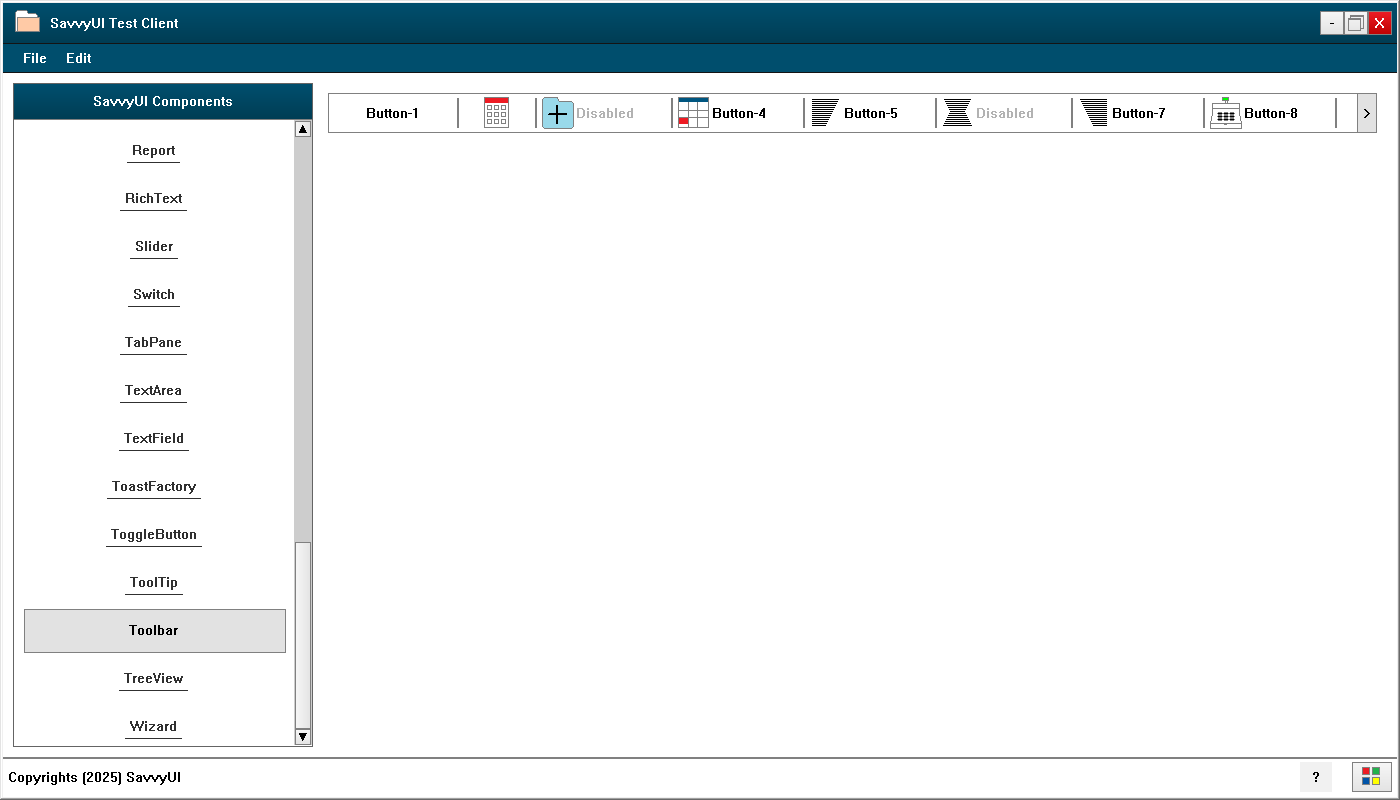Open the Edit menu

pyautogui.click(x=78, y=58)
